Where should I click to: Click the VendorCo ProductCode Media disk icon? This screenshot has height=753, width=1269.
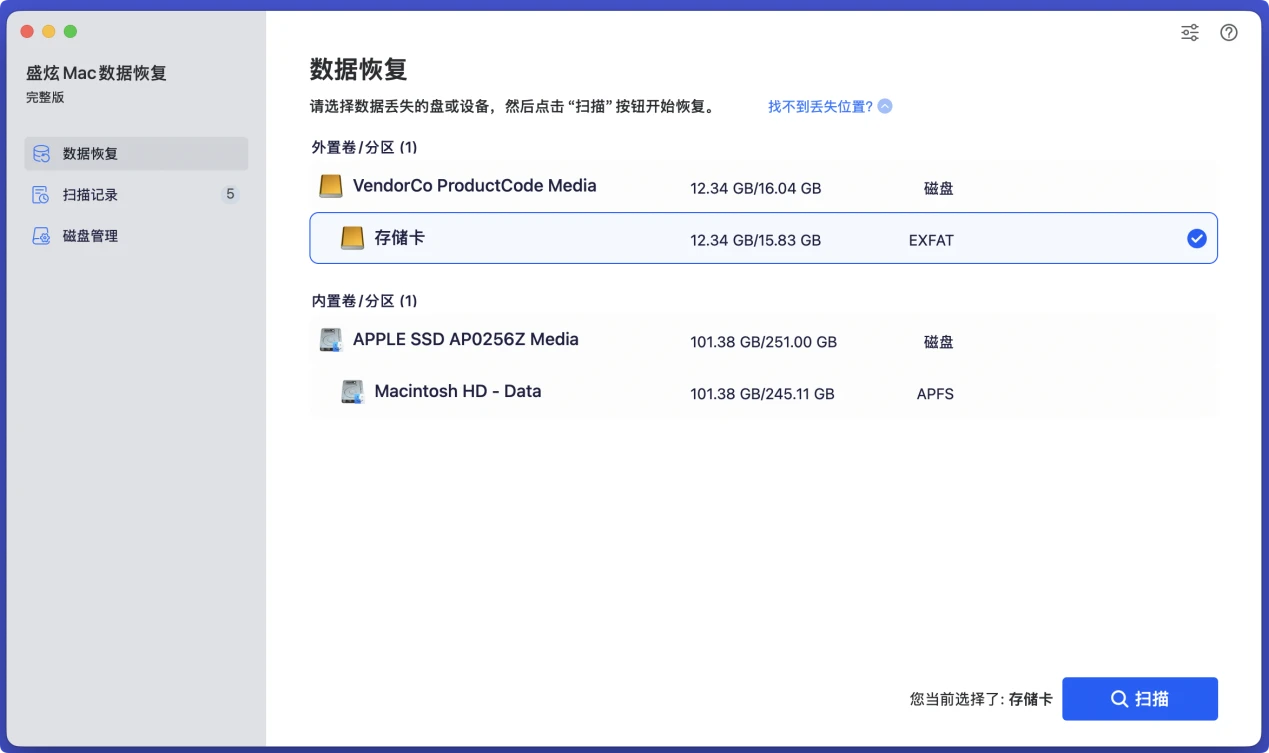(330, 185)
